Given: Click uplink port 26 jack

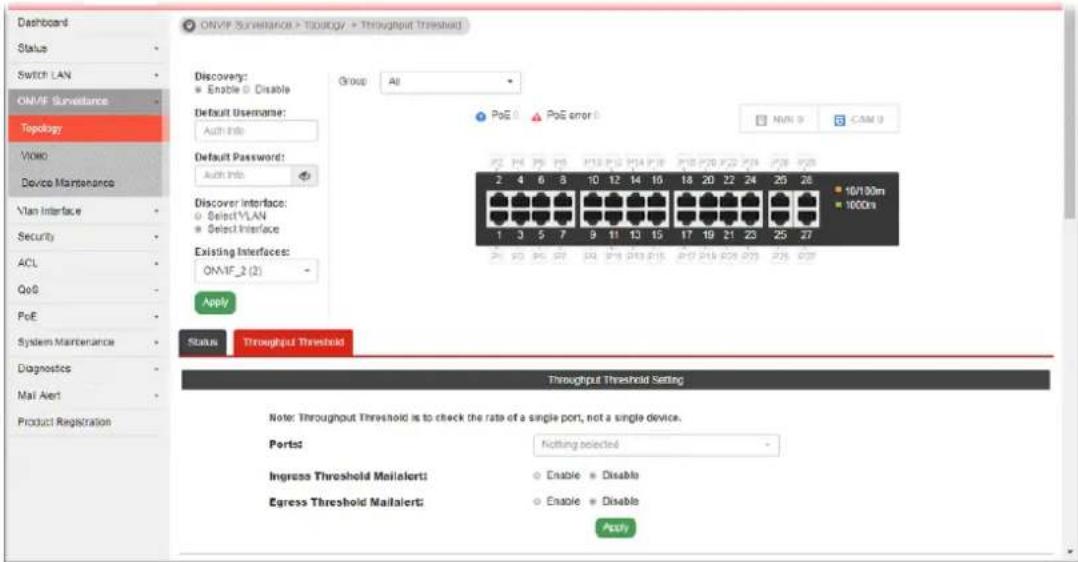Looking at the screenshot, I should pos(780,200).
